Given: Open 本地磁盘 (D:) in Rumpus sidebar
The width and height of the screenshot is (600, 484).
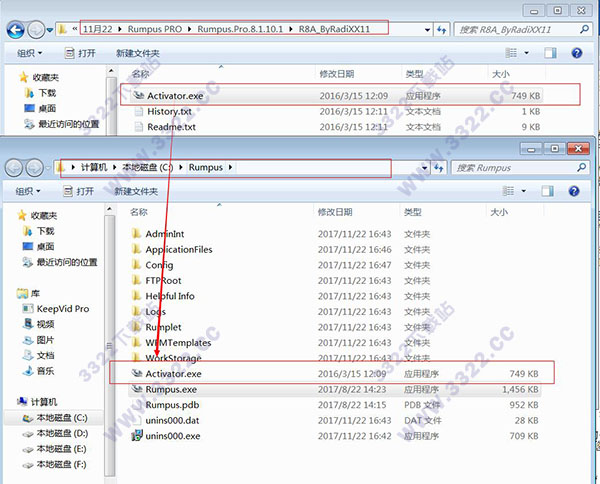Looking at the screenshot, I should [55, 433].
